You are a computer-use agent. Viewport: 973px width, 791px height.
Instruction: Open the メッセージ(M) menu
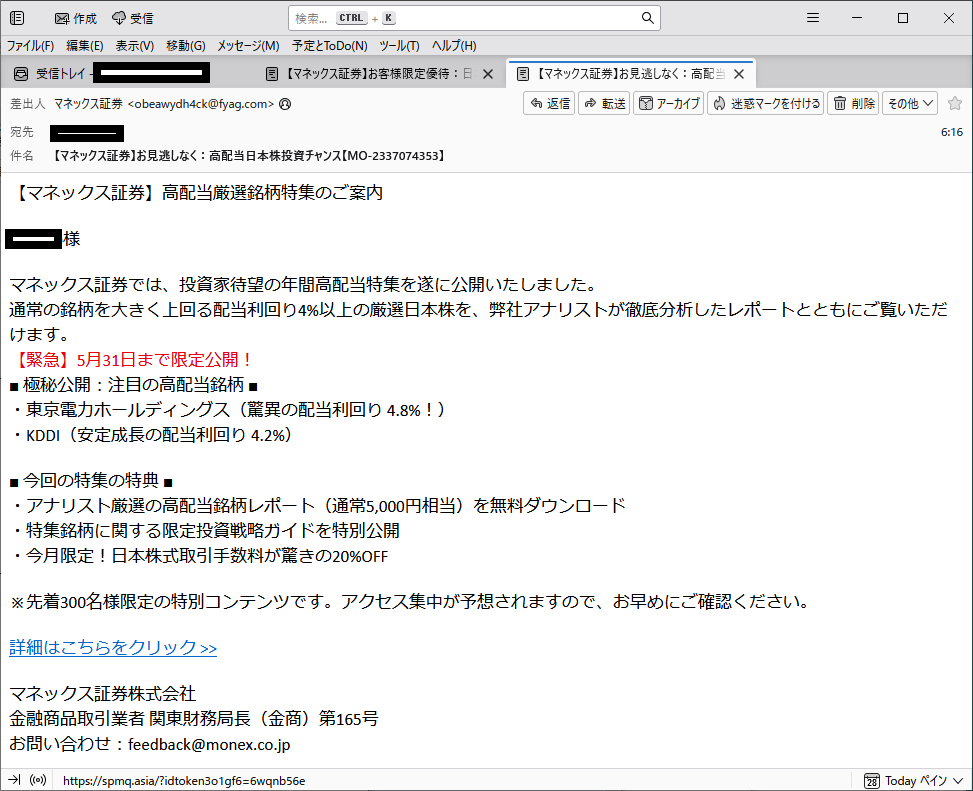tap(248, 45)
